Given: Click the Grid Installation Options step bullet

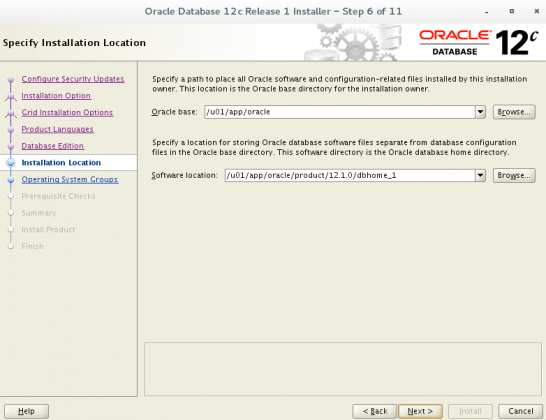Looking at the screenshot, I should [11, 113].
